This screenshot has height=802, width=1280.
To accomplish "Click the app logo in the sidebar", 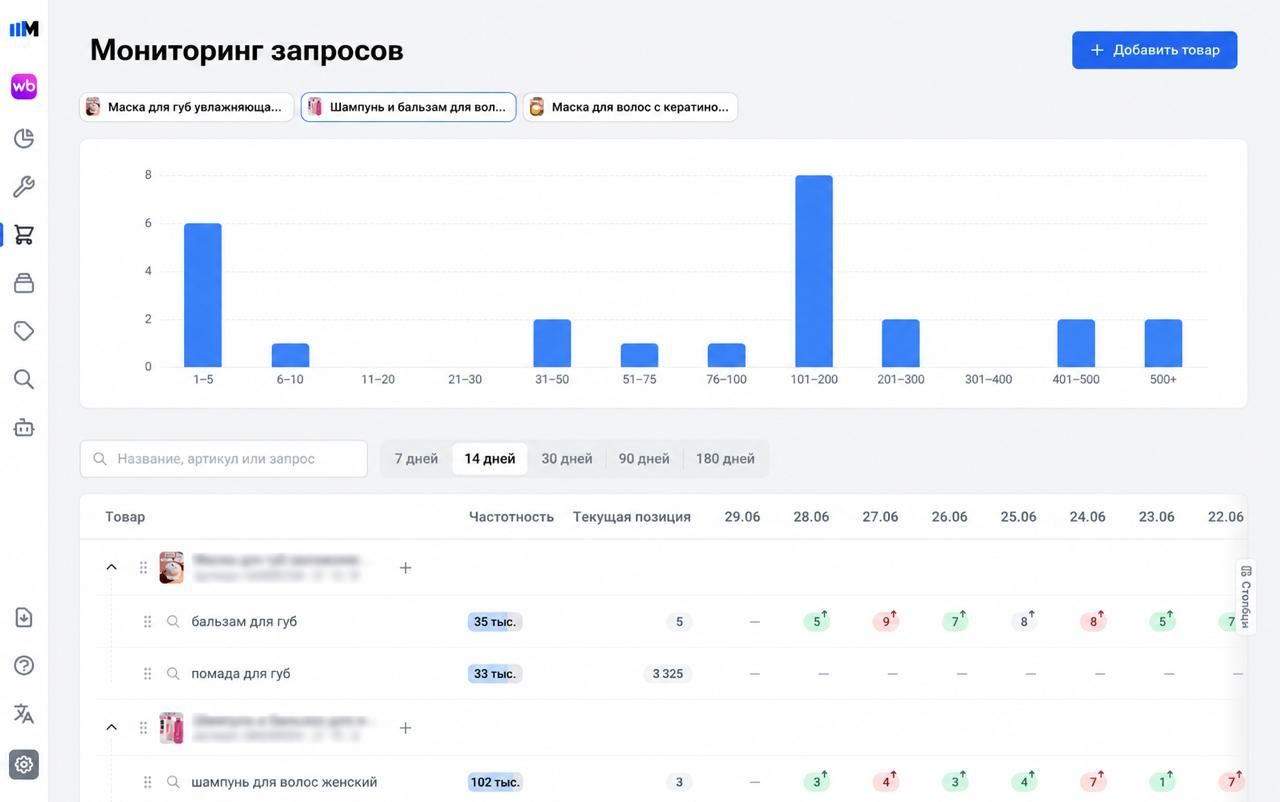I will click(24, 29).
